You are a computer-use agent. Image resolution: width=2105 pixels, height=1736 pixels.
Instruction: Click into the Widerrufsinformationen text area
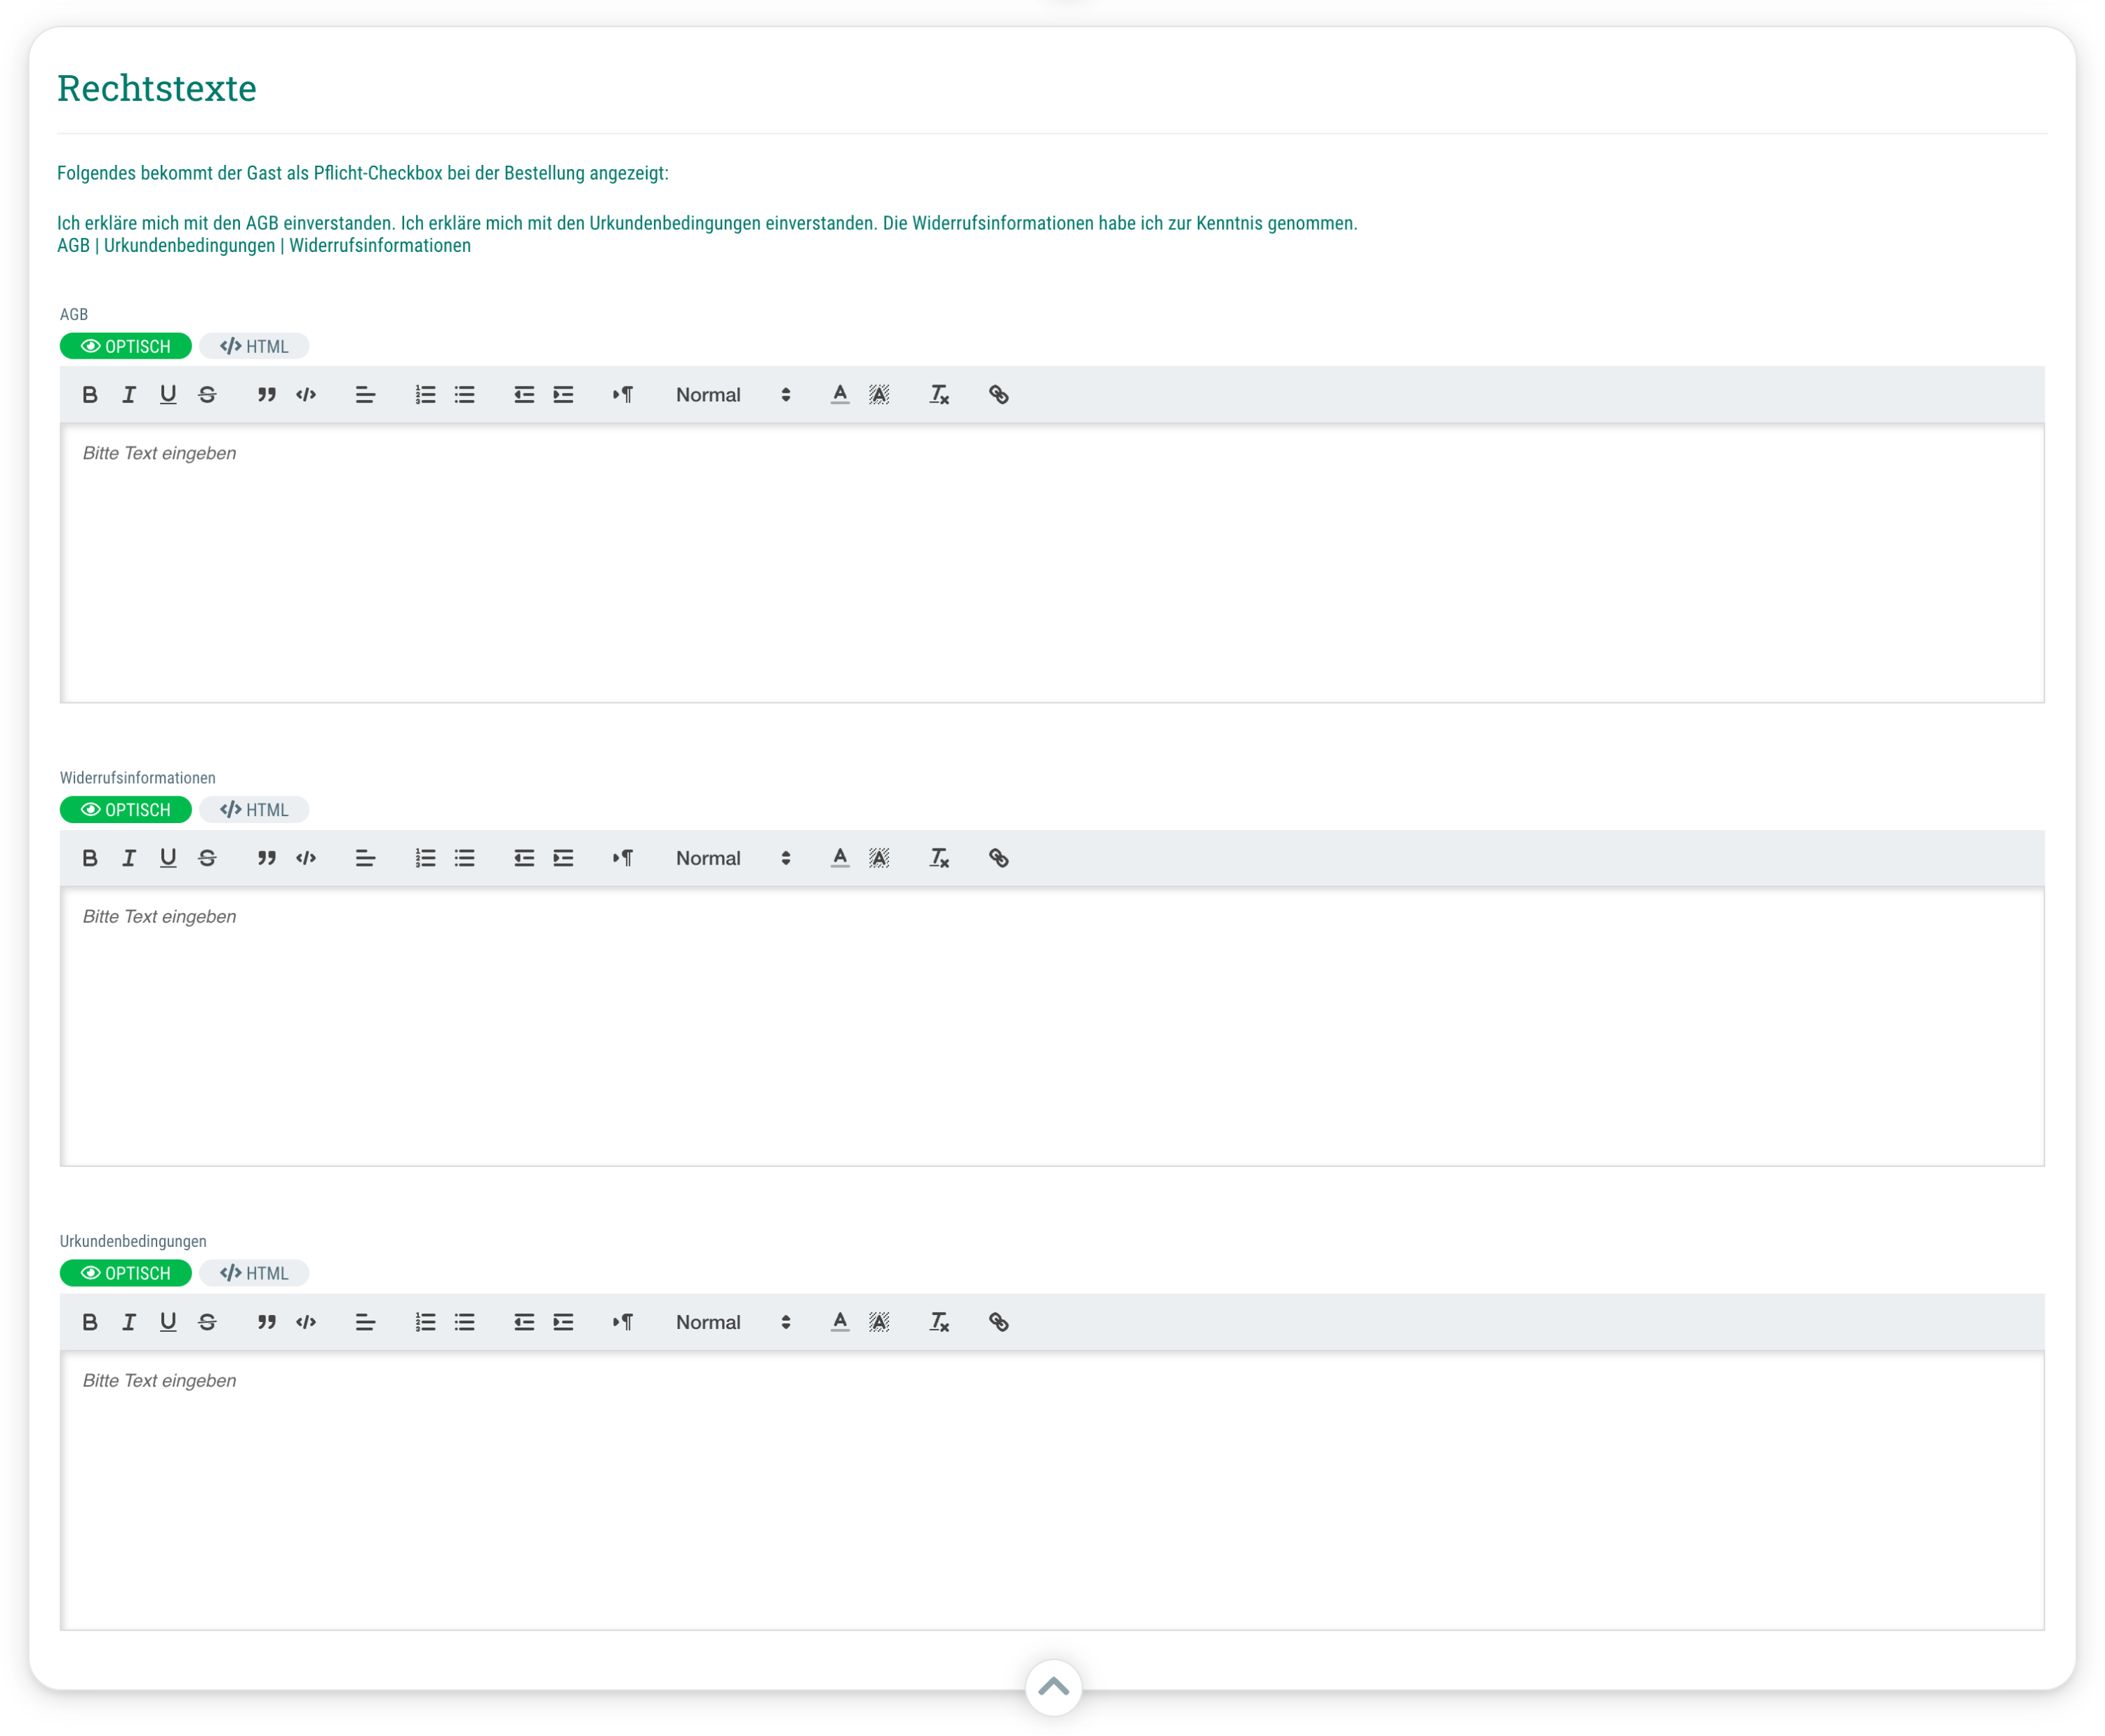[1052, 1027]
